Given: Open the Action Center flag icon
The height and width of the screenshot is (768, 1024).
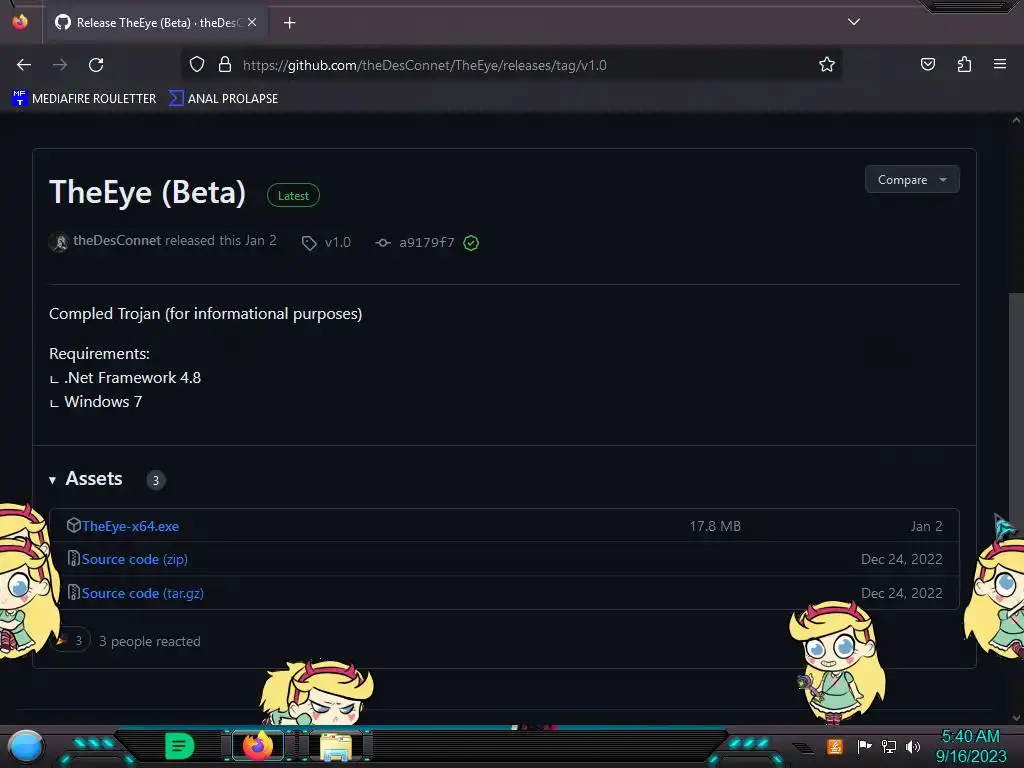Looking at the screenshot, I should pyautogui.click(x=864, y=746).
